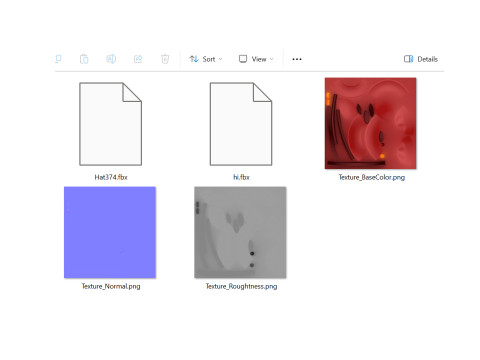
Task: Toggle the Details pane
Action: [421, 59]
